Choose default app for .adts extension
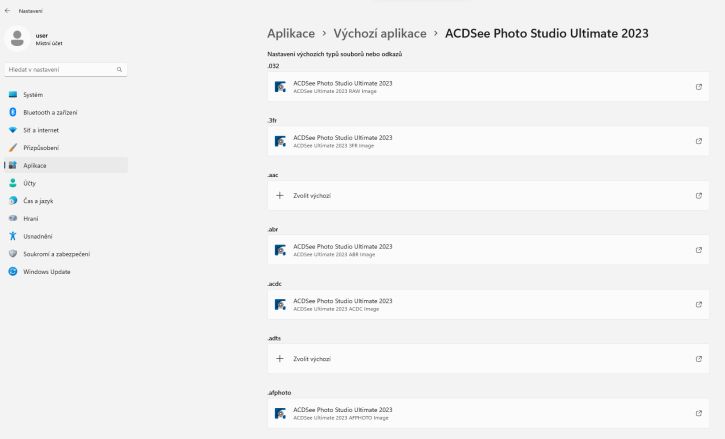 [x=488, y=359]
